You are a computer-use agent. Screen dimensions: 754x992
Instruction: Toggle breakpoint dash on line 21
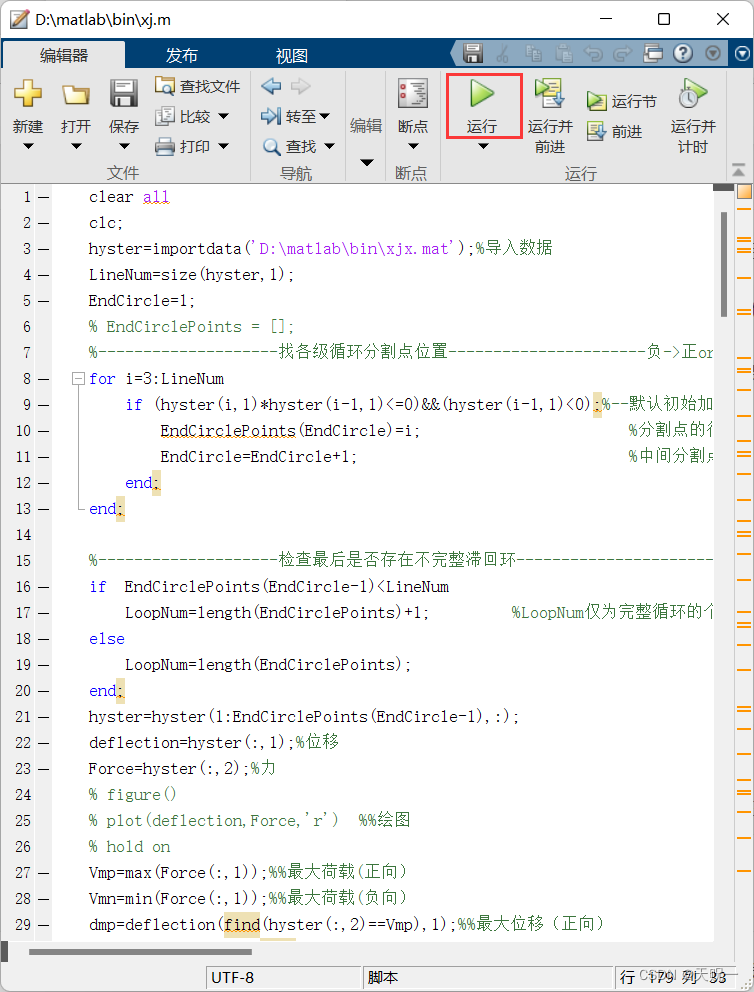43,717
